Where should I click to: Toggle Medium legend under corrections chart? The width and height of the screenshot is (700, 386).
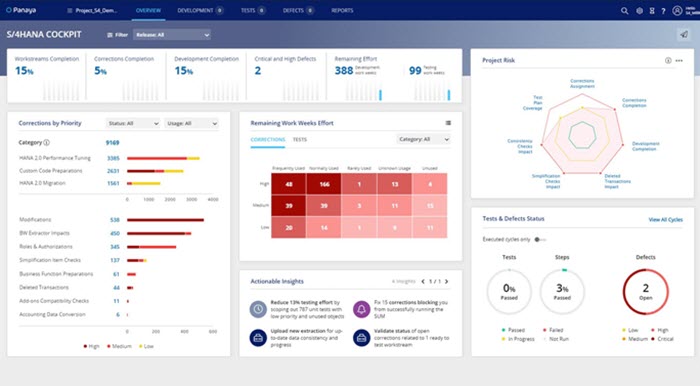click(119, 346)
